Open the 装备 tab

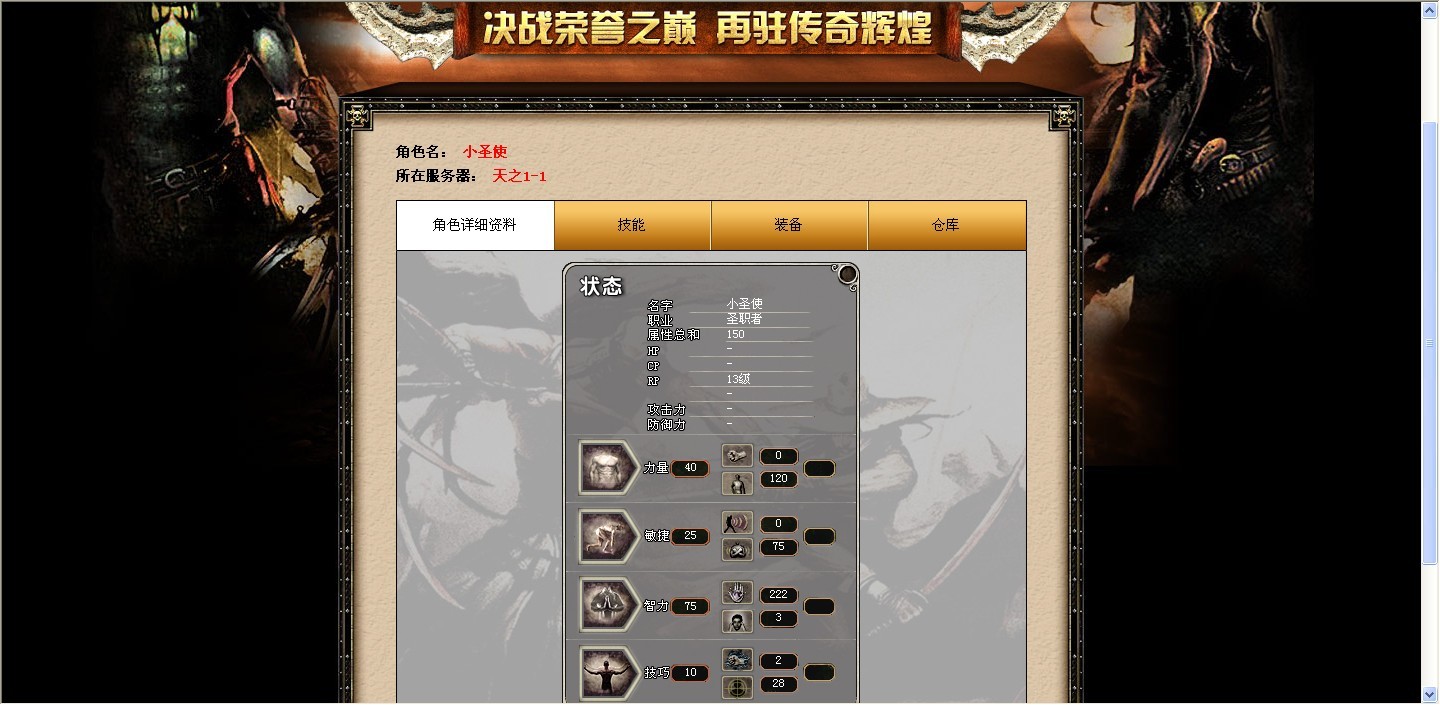tap(789, 225)
